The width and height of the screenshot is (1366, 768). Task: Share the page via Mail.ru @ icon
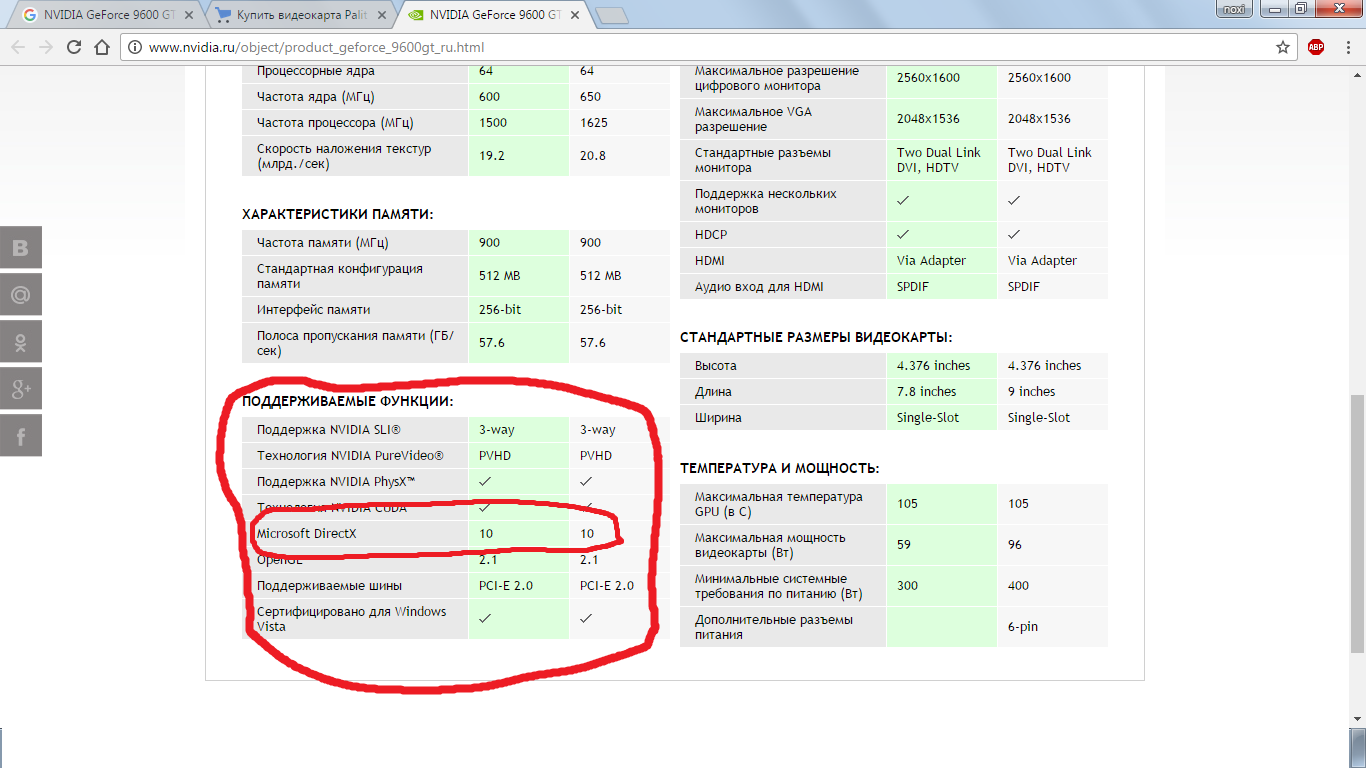coord(21,295)
